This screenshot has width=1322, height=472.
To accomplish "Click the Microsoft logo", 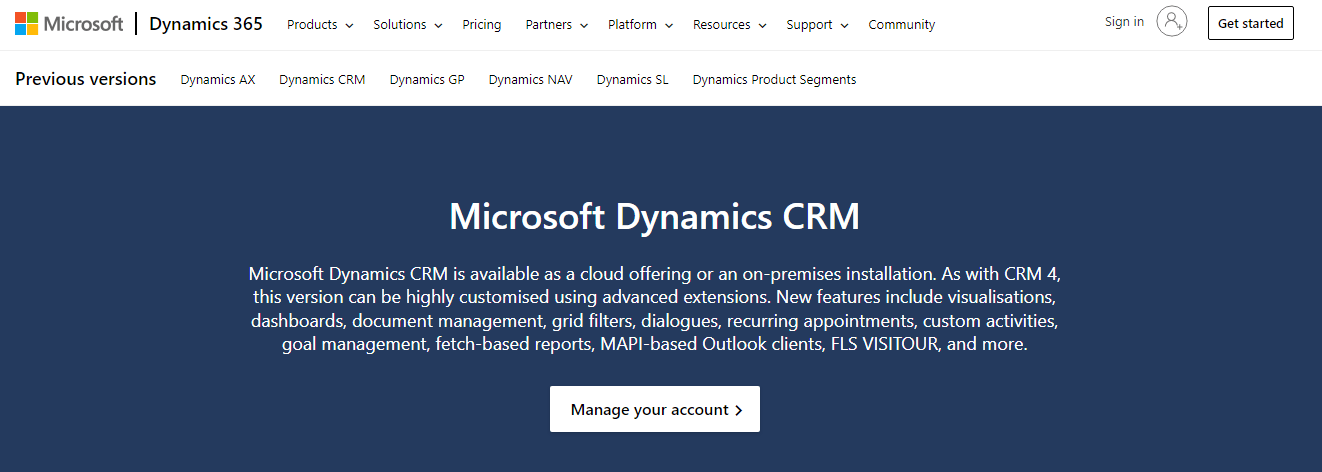I will 69,23.
